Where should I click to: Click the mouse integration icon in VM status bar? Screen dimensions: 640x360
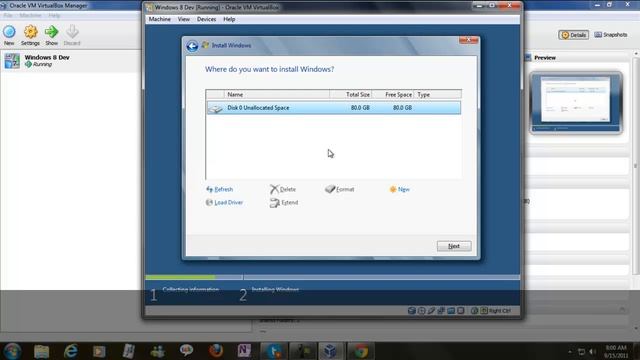coord(474,311)
